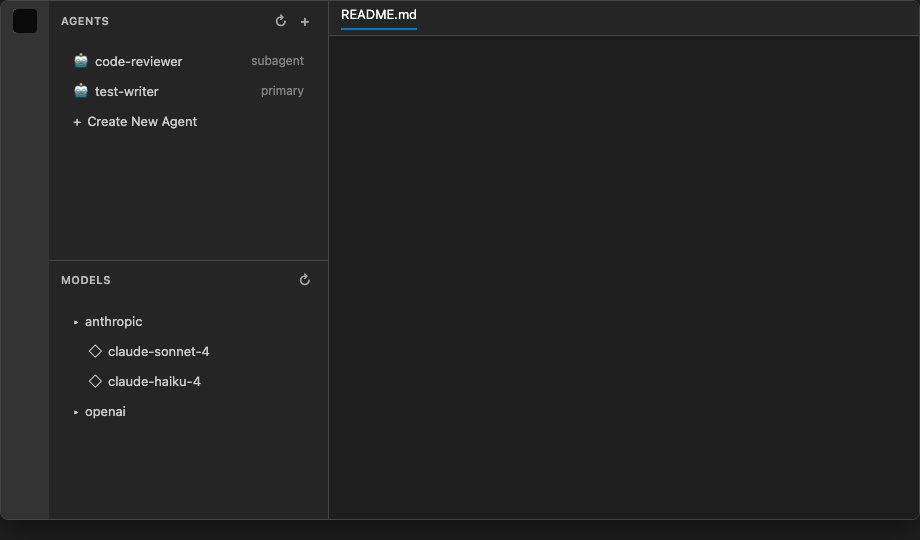Click the robot icon beside code-reviewer
This screenshot has width=920, height=540.
tap(81, 60)
